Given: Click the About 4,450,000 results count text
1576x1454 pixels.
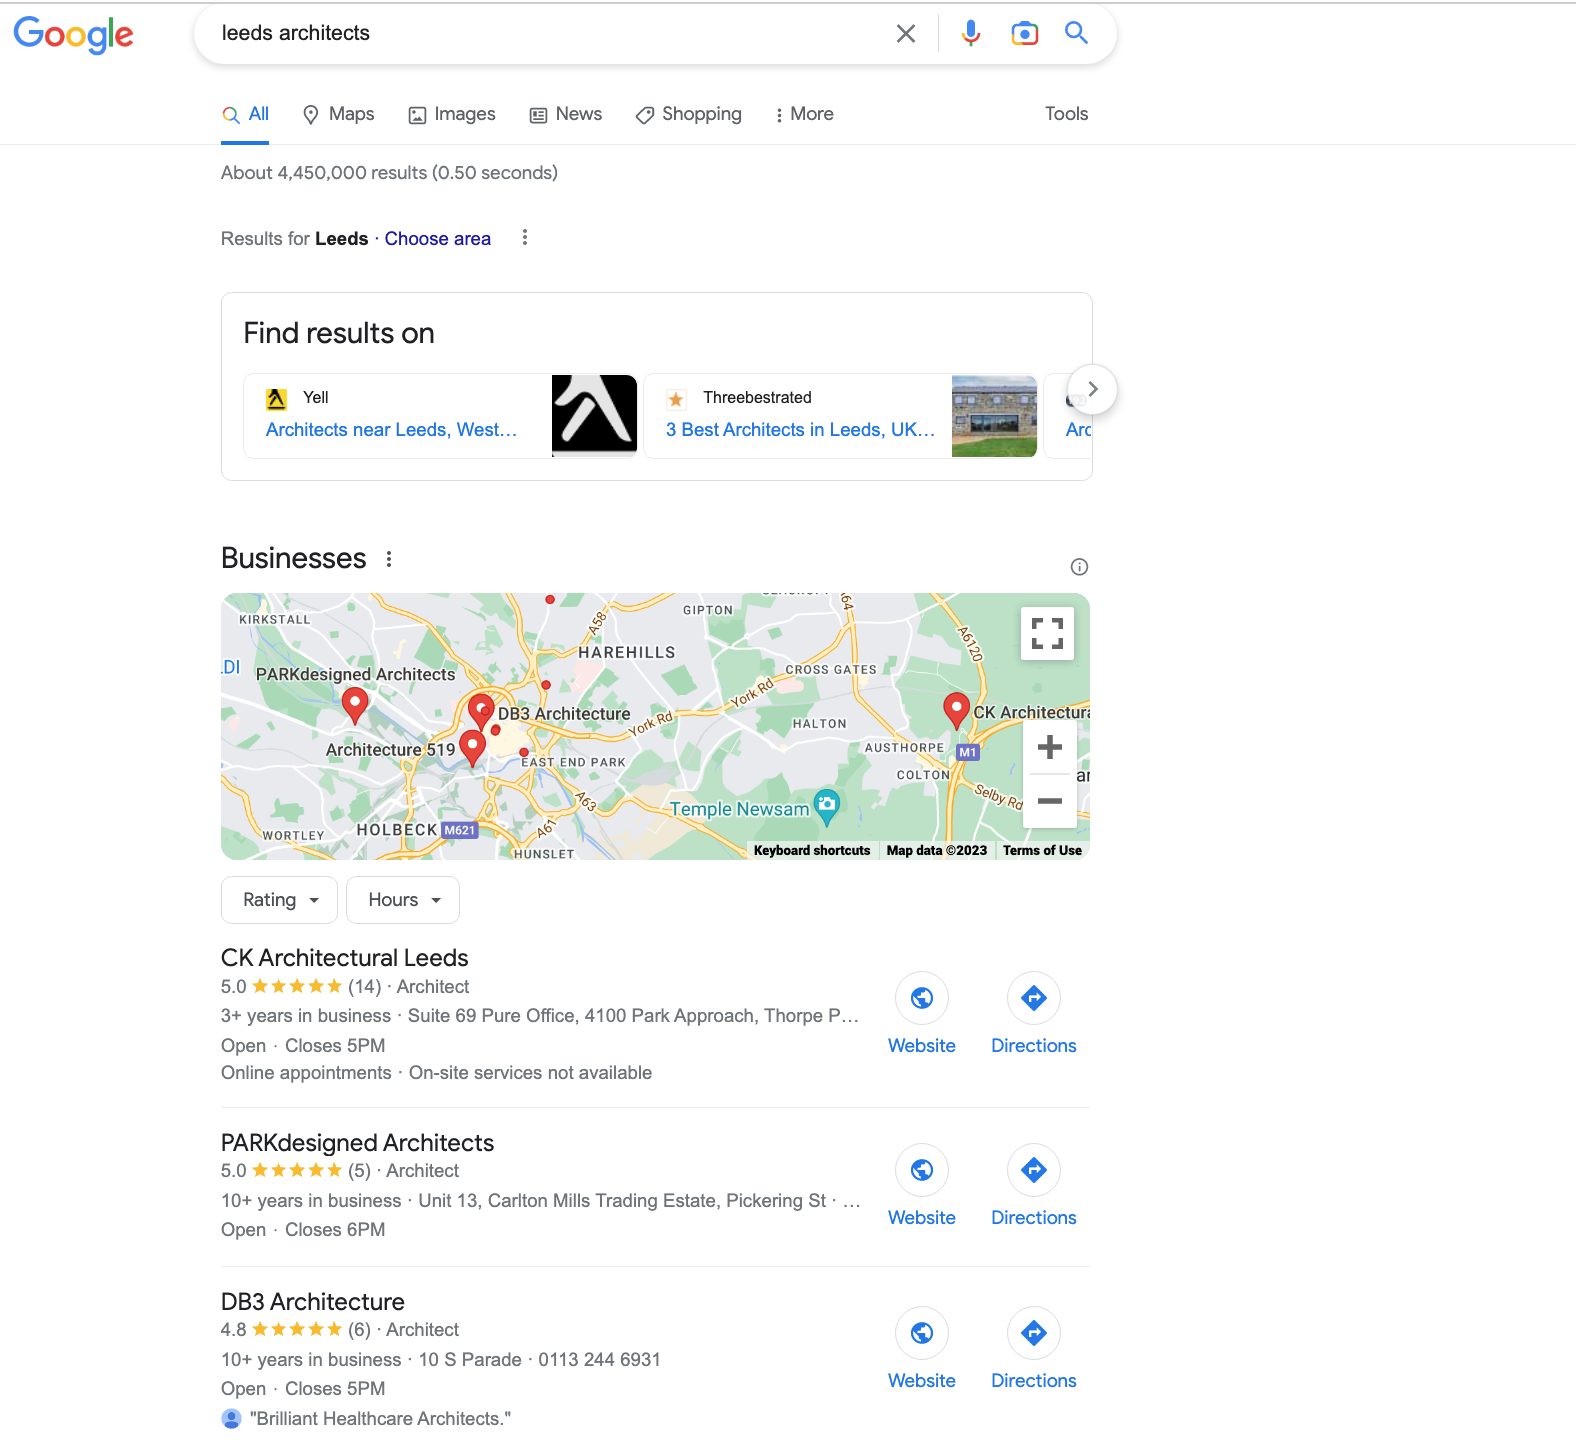Looking at the screenshot, I should (389, 173).
